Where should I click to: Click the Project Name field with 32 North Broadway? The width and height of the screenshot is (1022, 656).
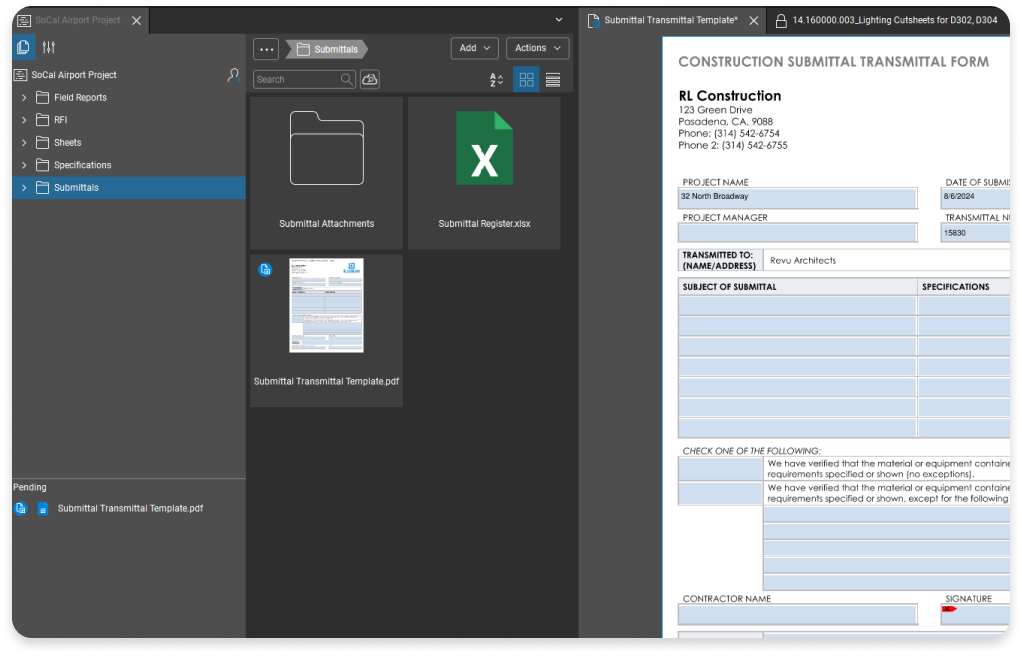pyautogui.click(x=798, y=198)
